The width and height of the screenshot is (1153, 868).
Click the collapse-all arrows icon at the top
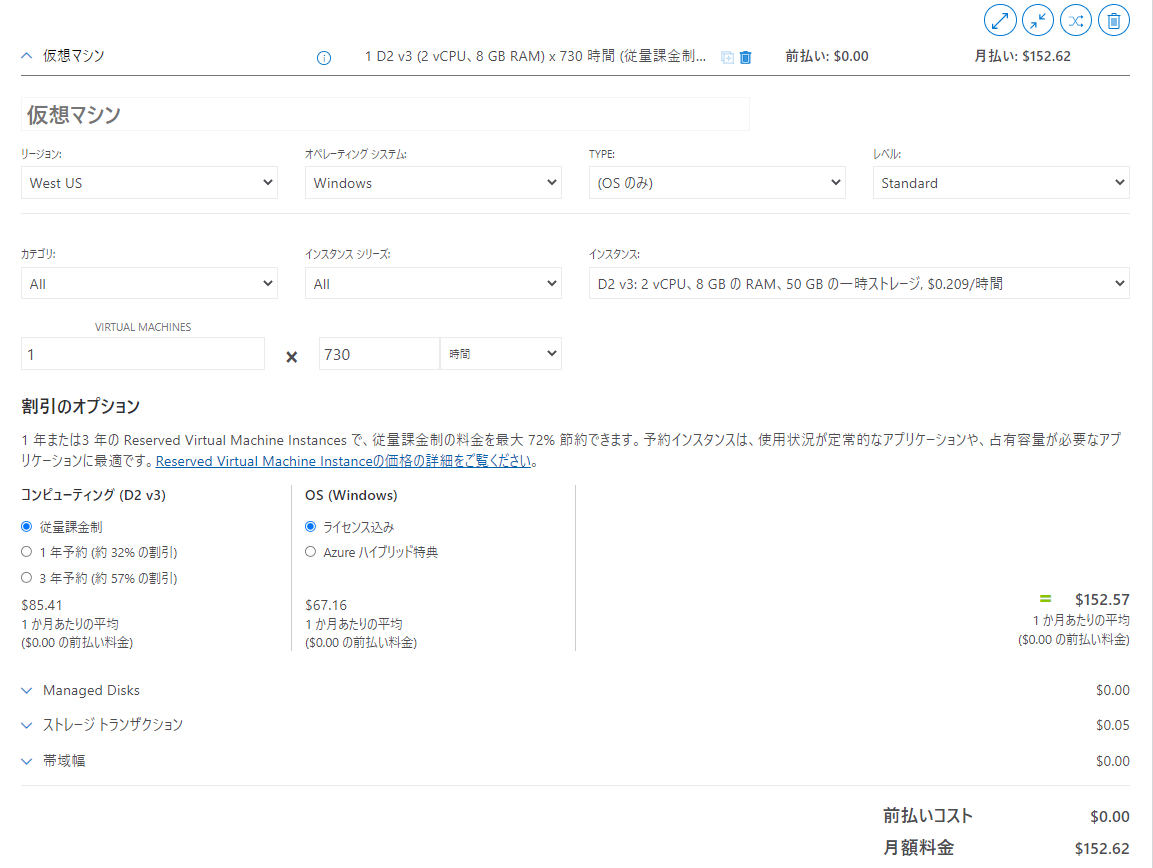point(1038,21)
